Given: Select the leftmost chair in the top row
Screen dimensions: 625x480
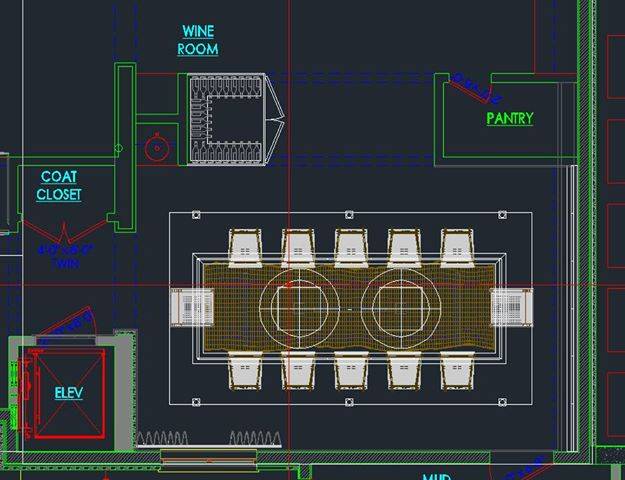Looking at the screenshot, I should (x=245, y=246).
